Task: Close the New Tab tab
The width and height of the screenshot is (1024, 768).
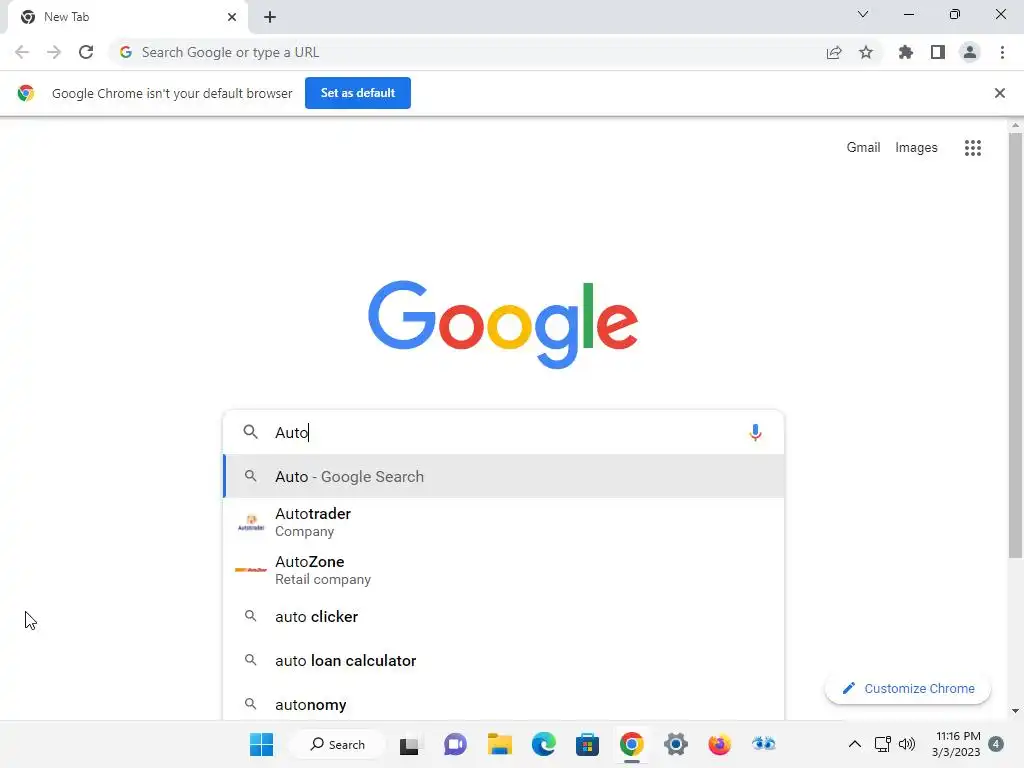Action: click(232, 17)
